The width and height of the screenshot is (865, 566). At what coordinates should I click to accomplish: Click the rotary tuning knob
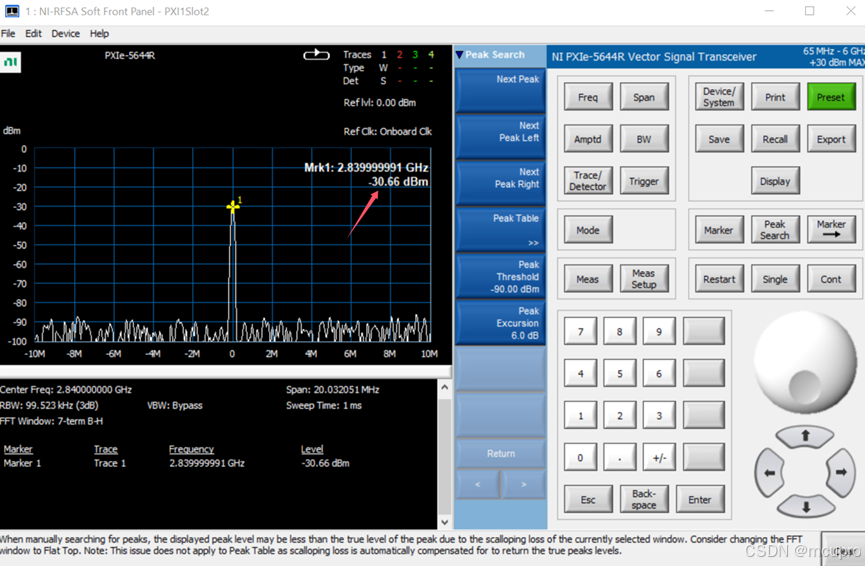pyautogui.click(x=805, y=362)
